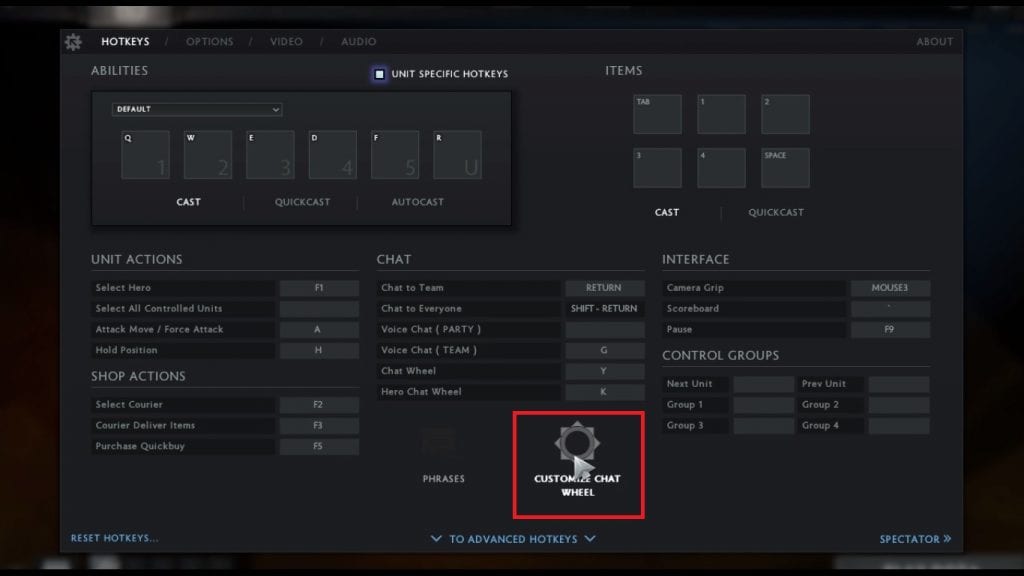This screenshot has width=1024, height=576.
Task: Select the Hotkeys tab
Action: (x=125, y=42)
